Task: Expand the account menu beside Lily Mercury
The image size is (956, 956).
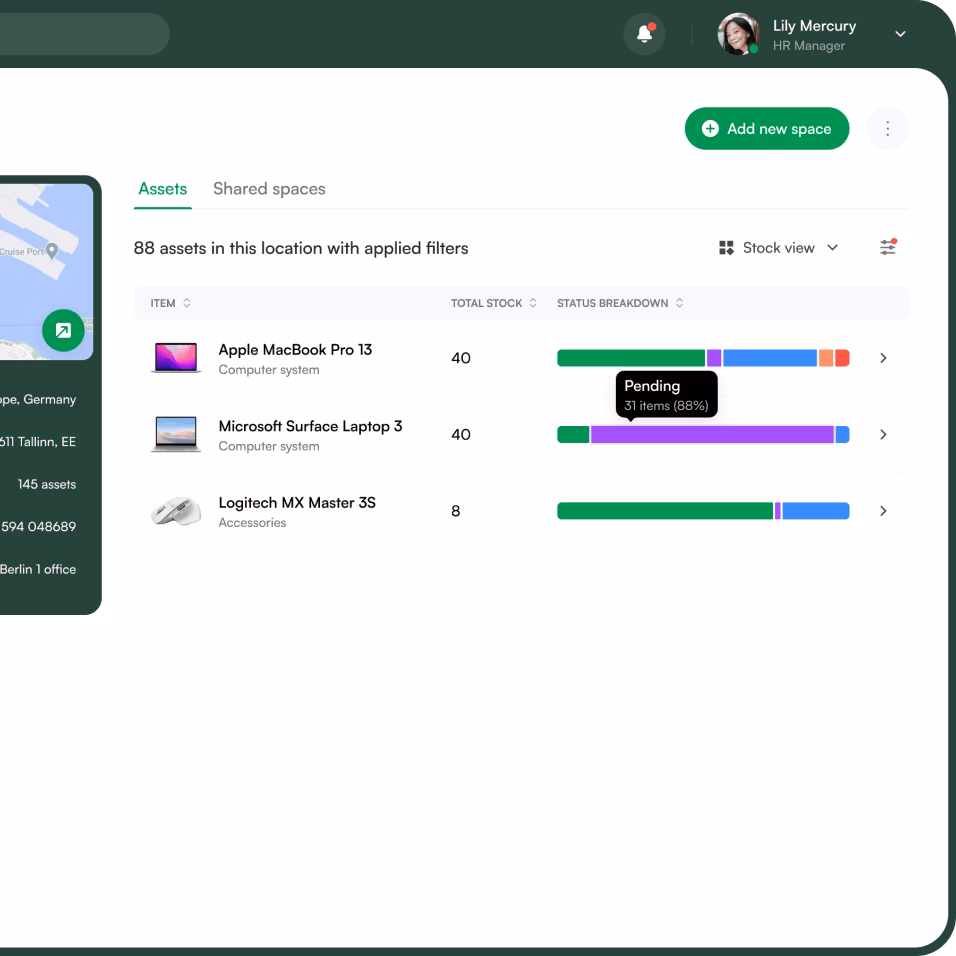Action: tap(900, 34)
